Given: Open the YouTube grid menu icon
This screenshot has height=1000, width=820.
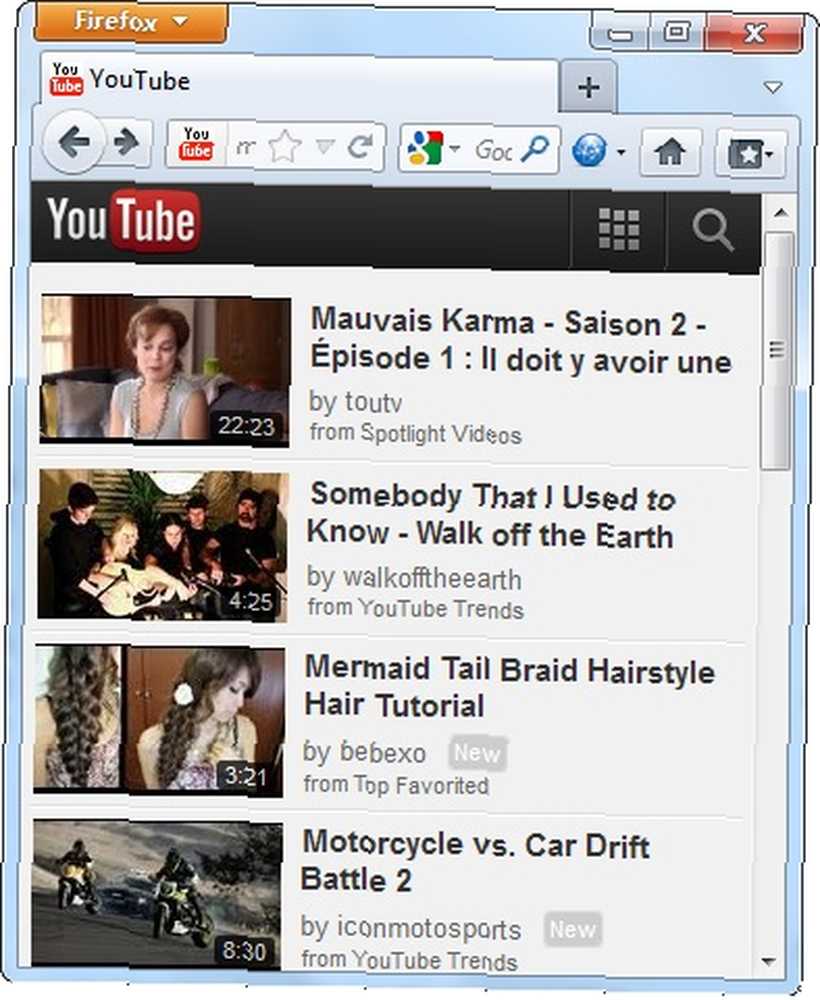Looking at the screenshot, I should pos(619,228).
